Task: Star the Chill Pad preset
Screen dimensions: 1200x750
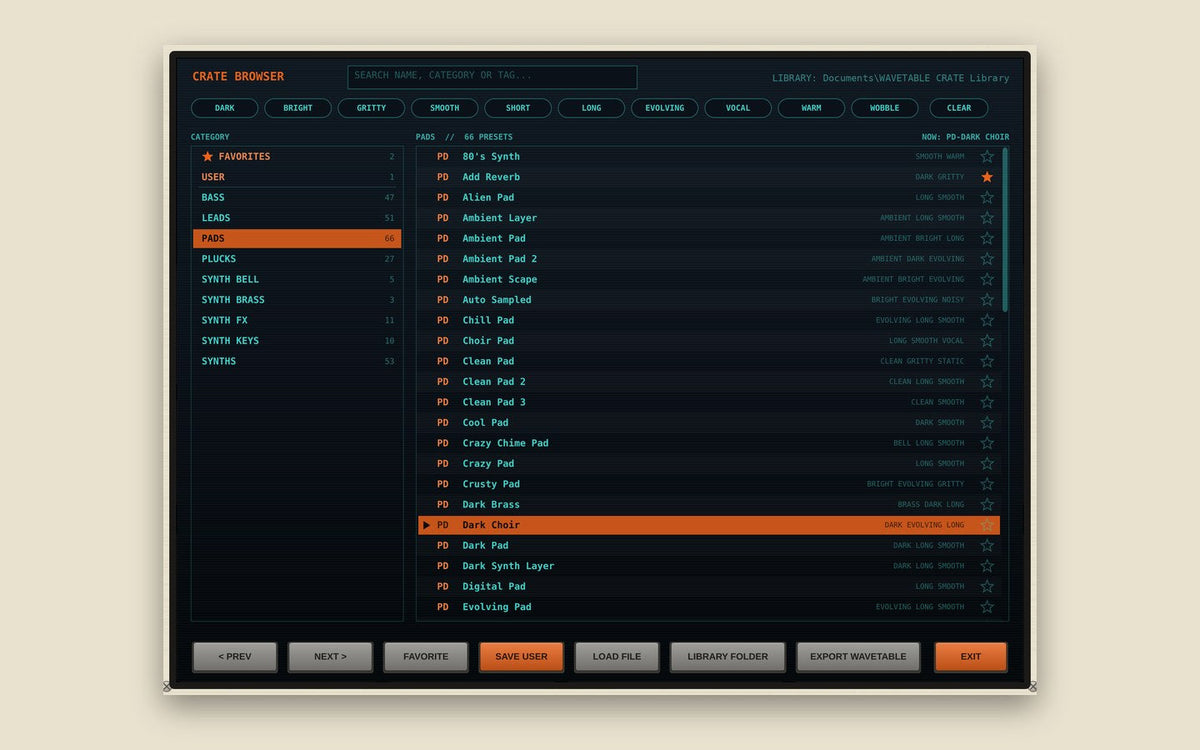Action: pyautogui.click(x=987, y=321)
